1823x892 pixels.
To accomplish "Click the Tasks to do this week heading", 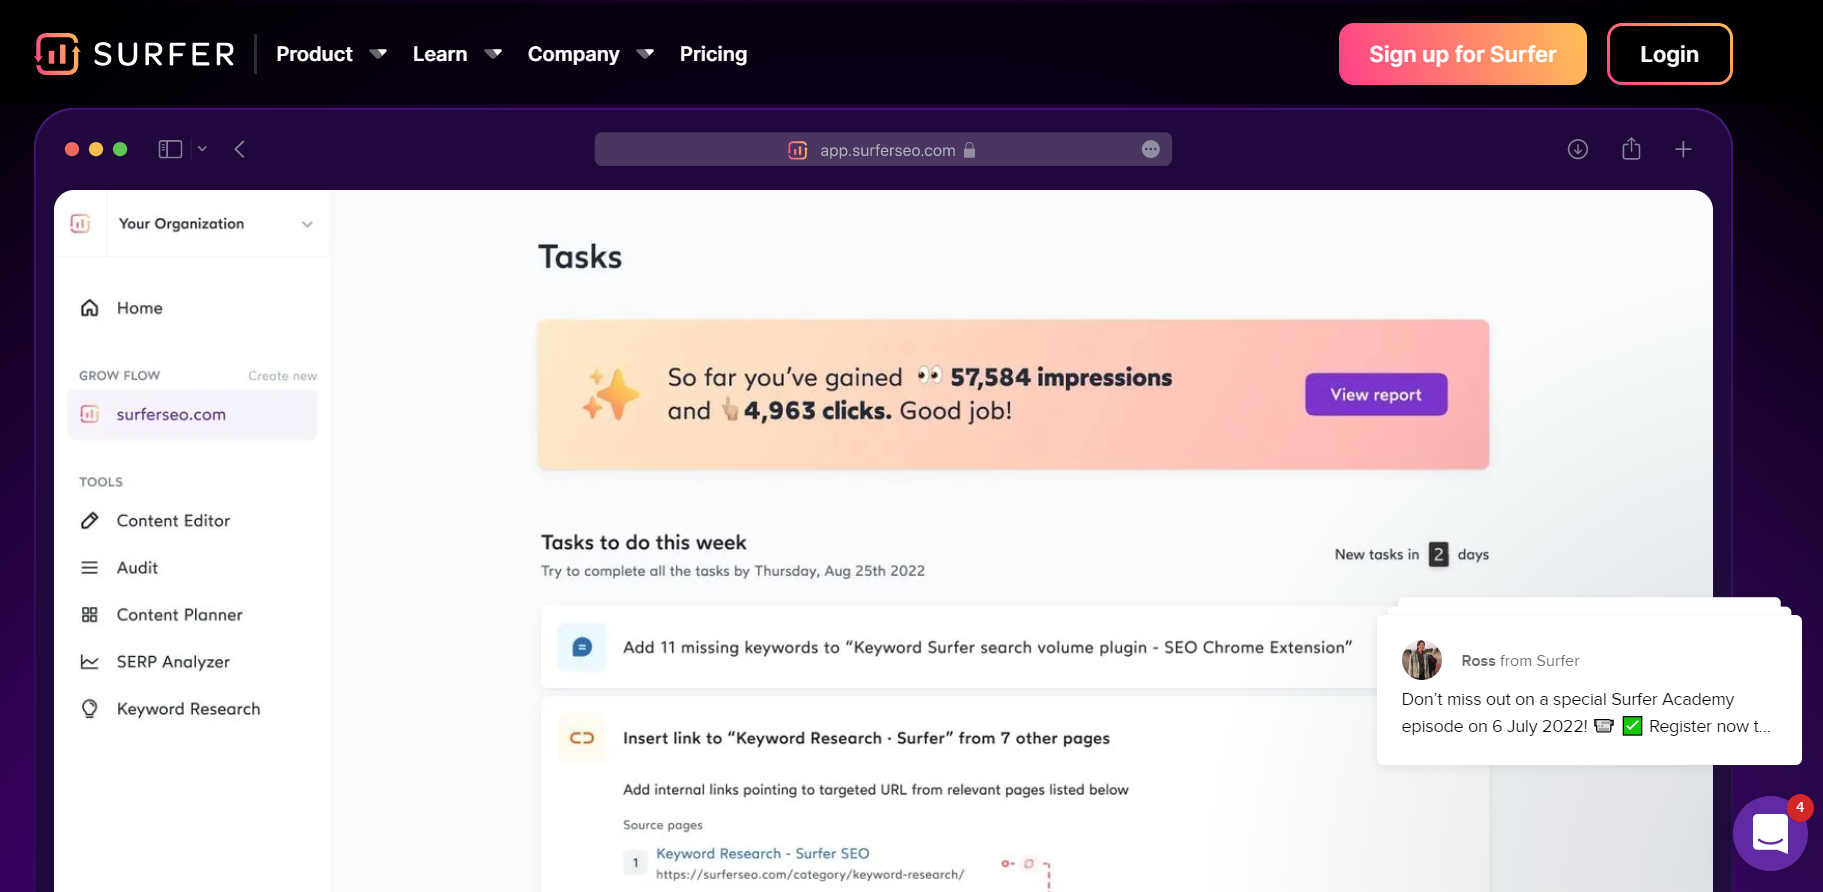I will 644,542.
